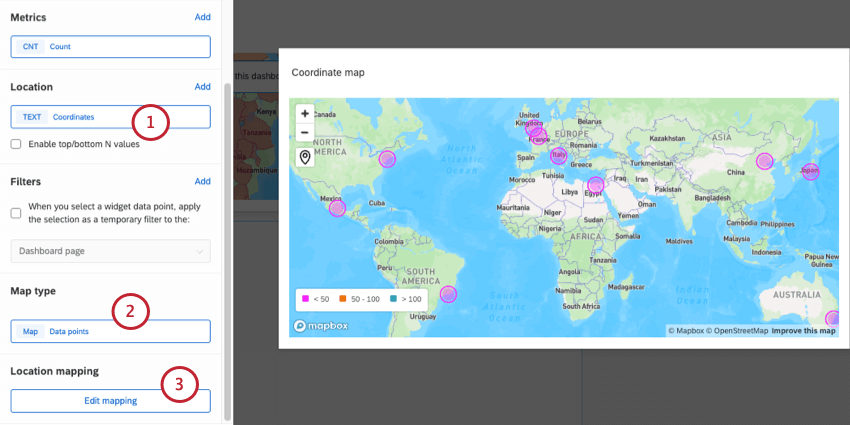
Task: Open the TEXT Coordinates location field
Action: [111, 117]
